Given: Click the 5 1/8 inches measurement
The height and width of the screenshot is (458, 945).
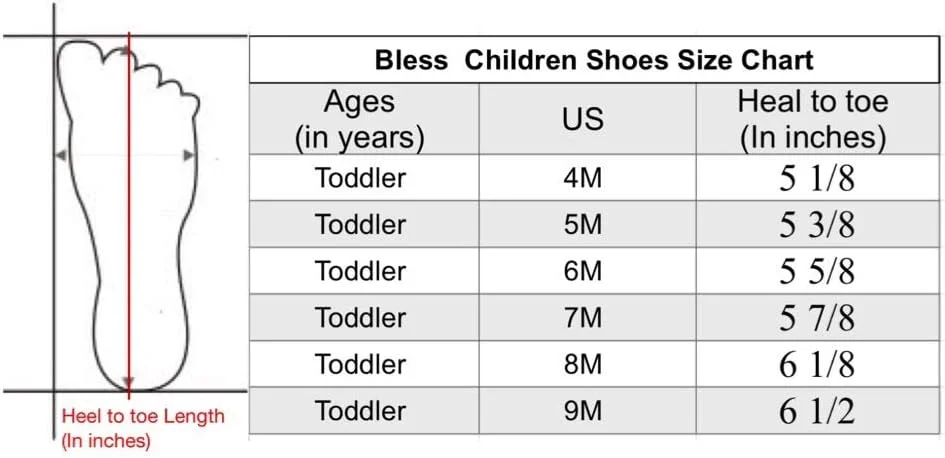Looking at the screenshot, I should [817, 178].
